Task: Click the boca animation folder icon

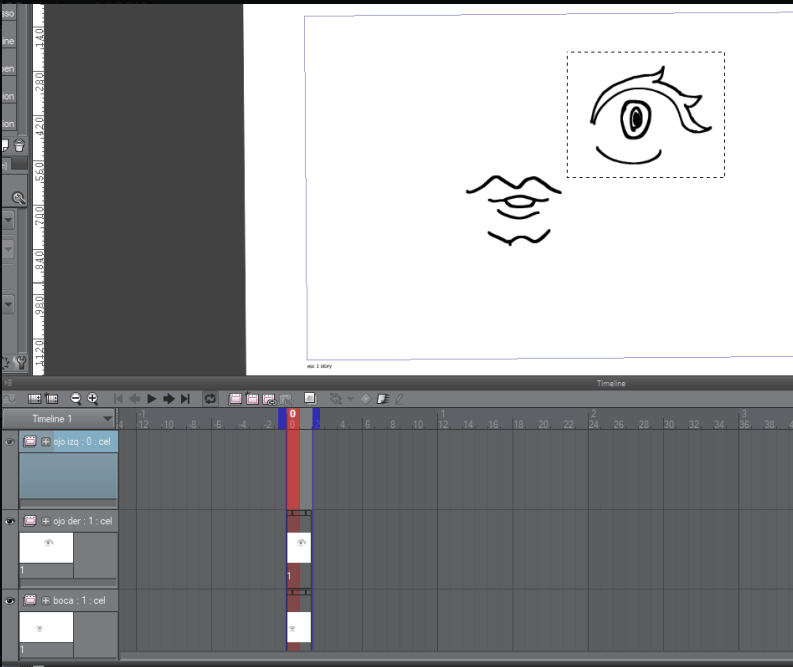Action: (30, 600)
